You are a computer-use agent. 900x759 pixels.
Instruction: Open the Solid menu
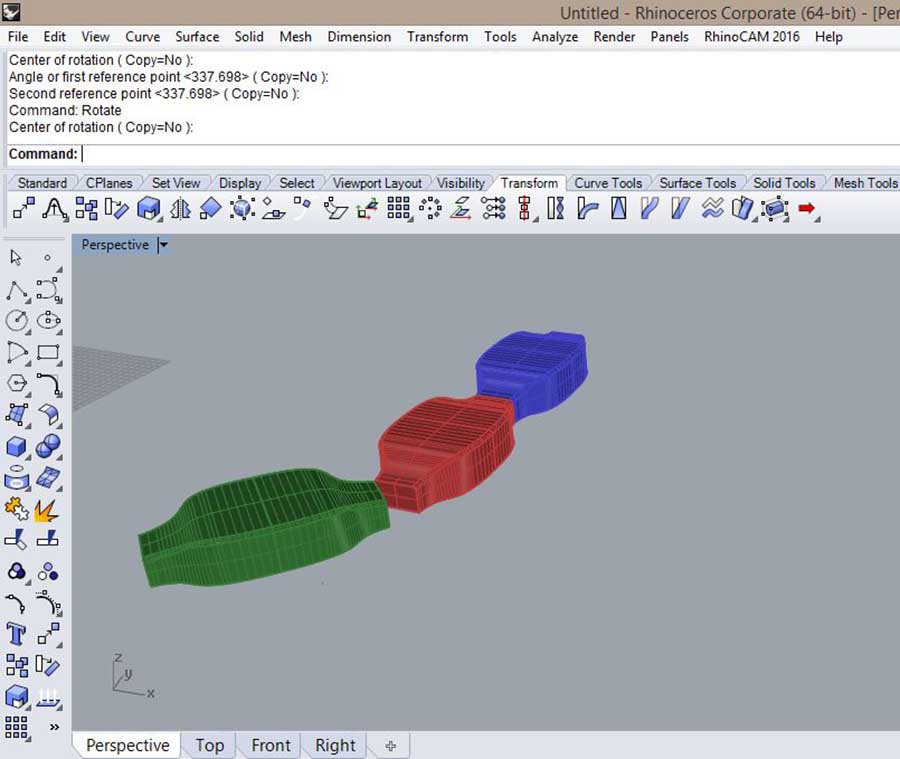click(249, 37)
